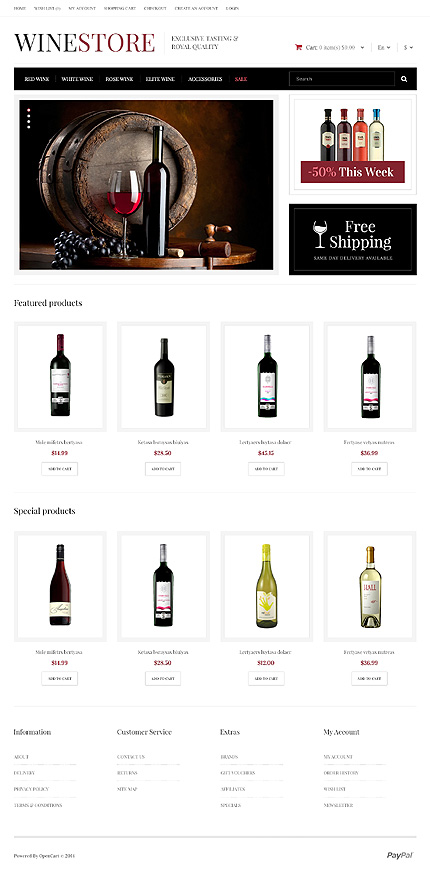Click the WineStore logo
430x881 pixels.
pos(84,43)
